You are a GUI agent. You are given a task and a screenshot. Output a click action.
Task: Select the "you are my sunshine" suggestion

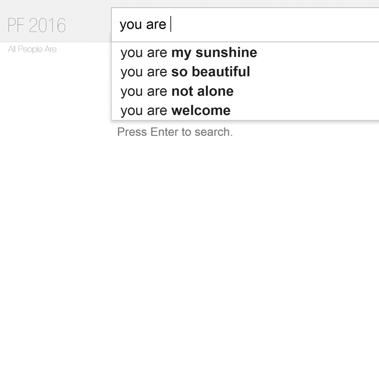point(245,53)
